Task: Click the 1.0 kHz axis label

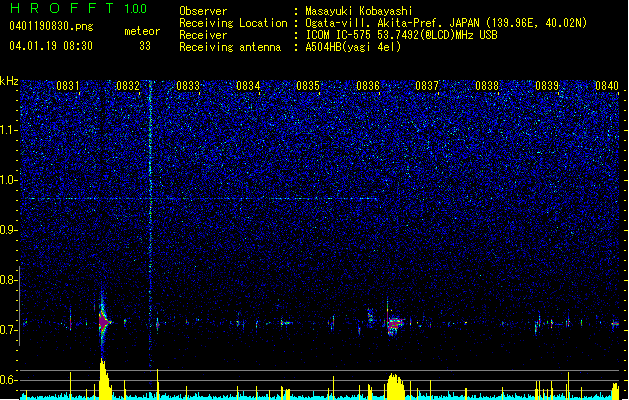Action: 9,180
